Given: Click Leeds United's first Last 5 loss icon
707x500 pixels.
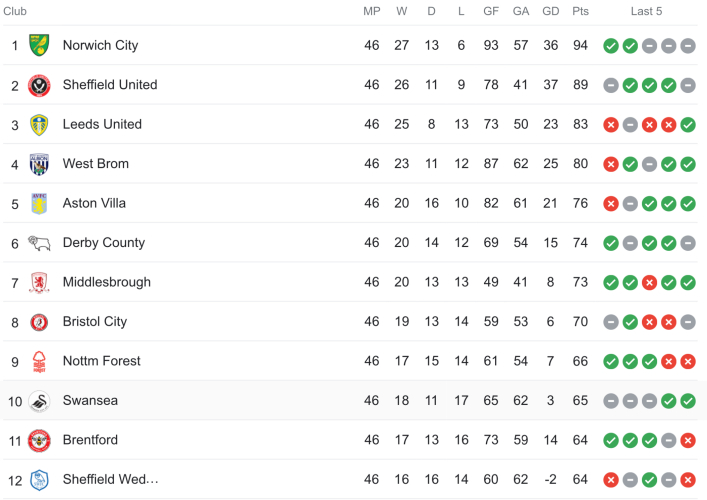Looking at the screenshot, I should pyautogui.click(x=611, y=125).
